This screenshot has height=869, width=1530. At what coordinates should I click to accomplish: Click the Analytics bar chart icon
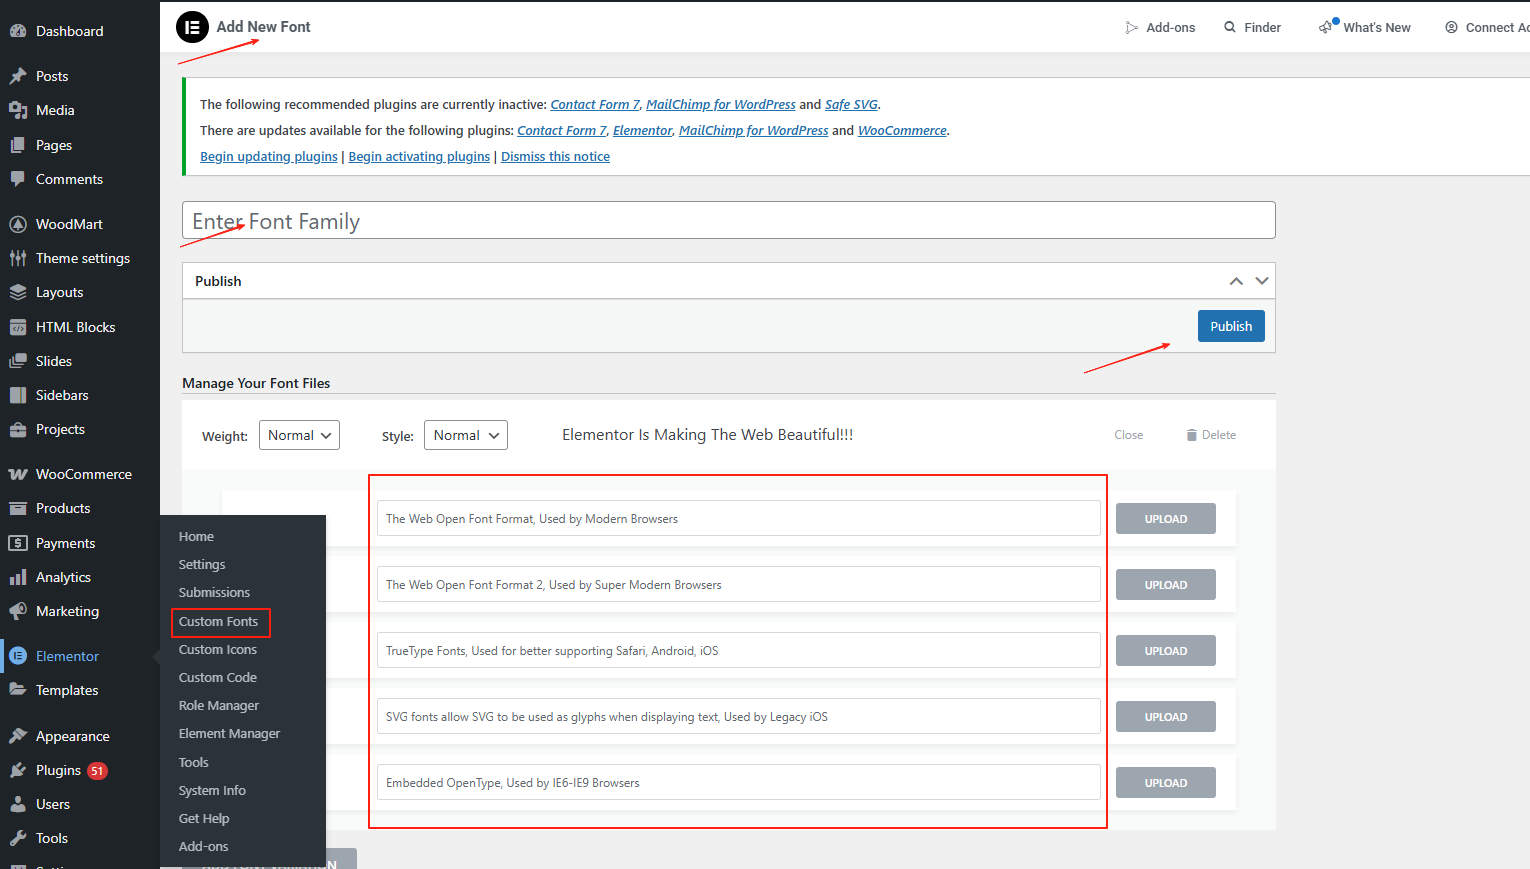click(x=18, y=577)
